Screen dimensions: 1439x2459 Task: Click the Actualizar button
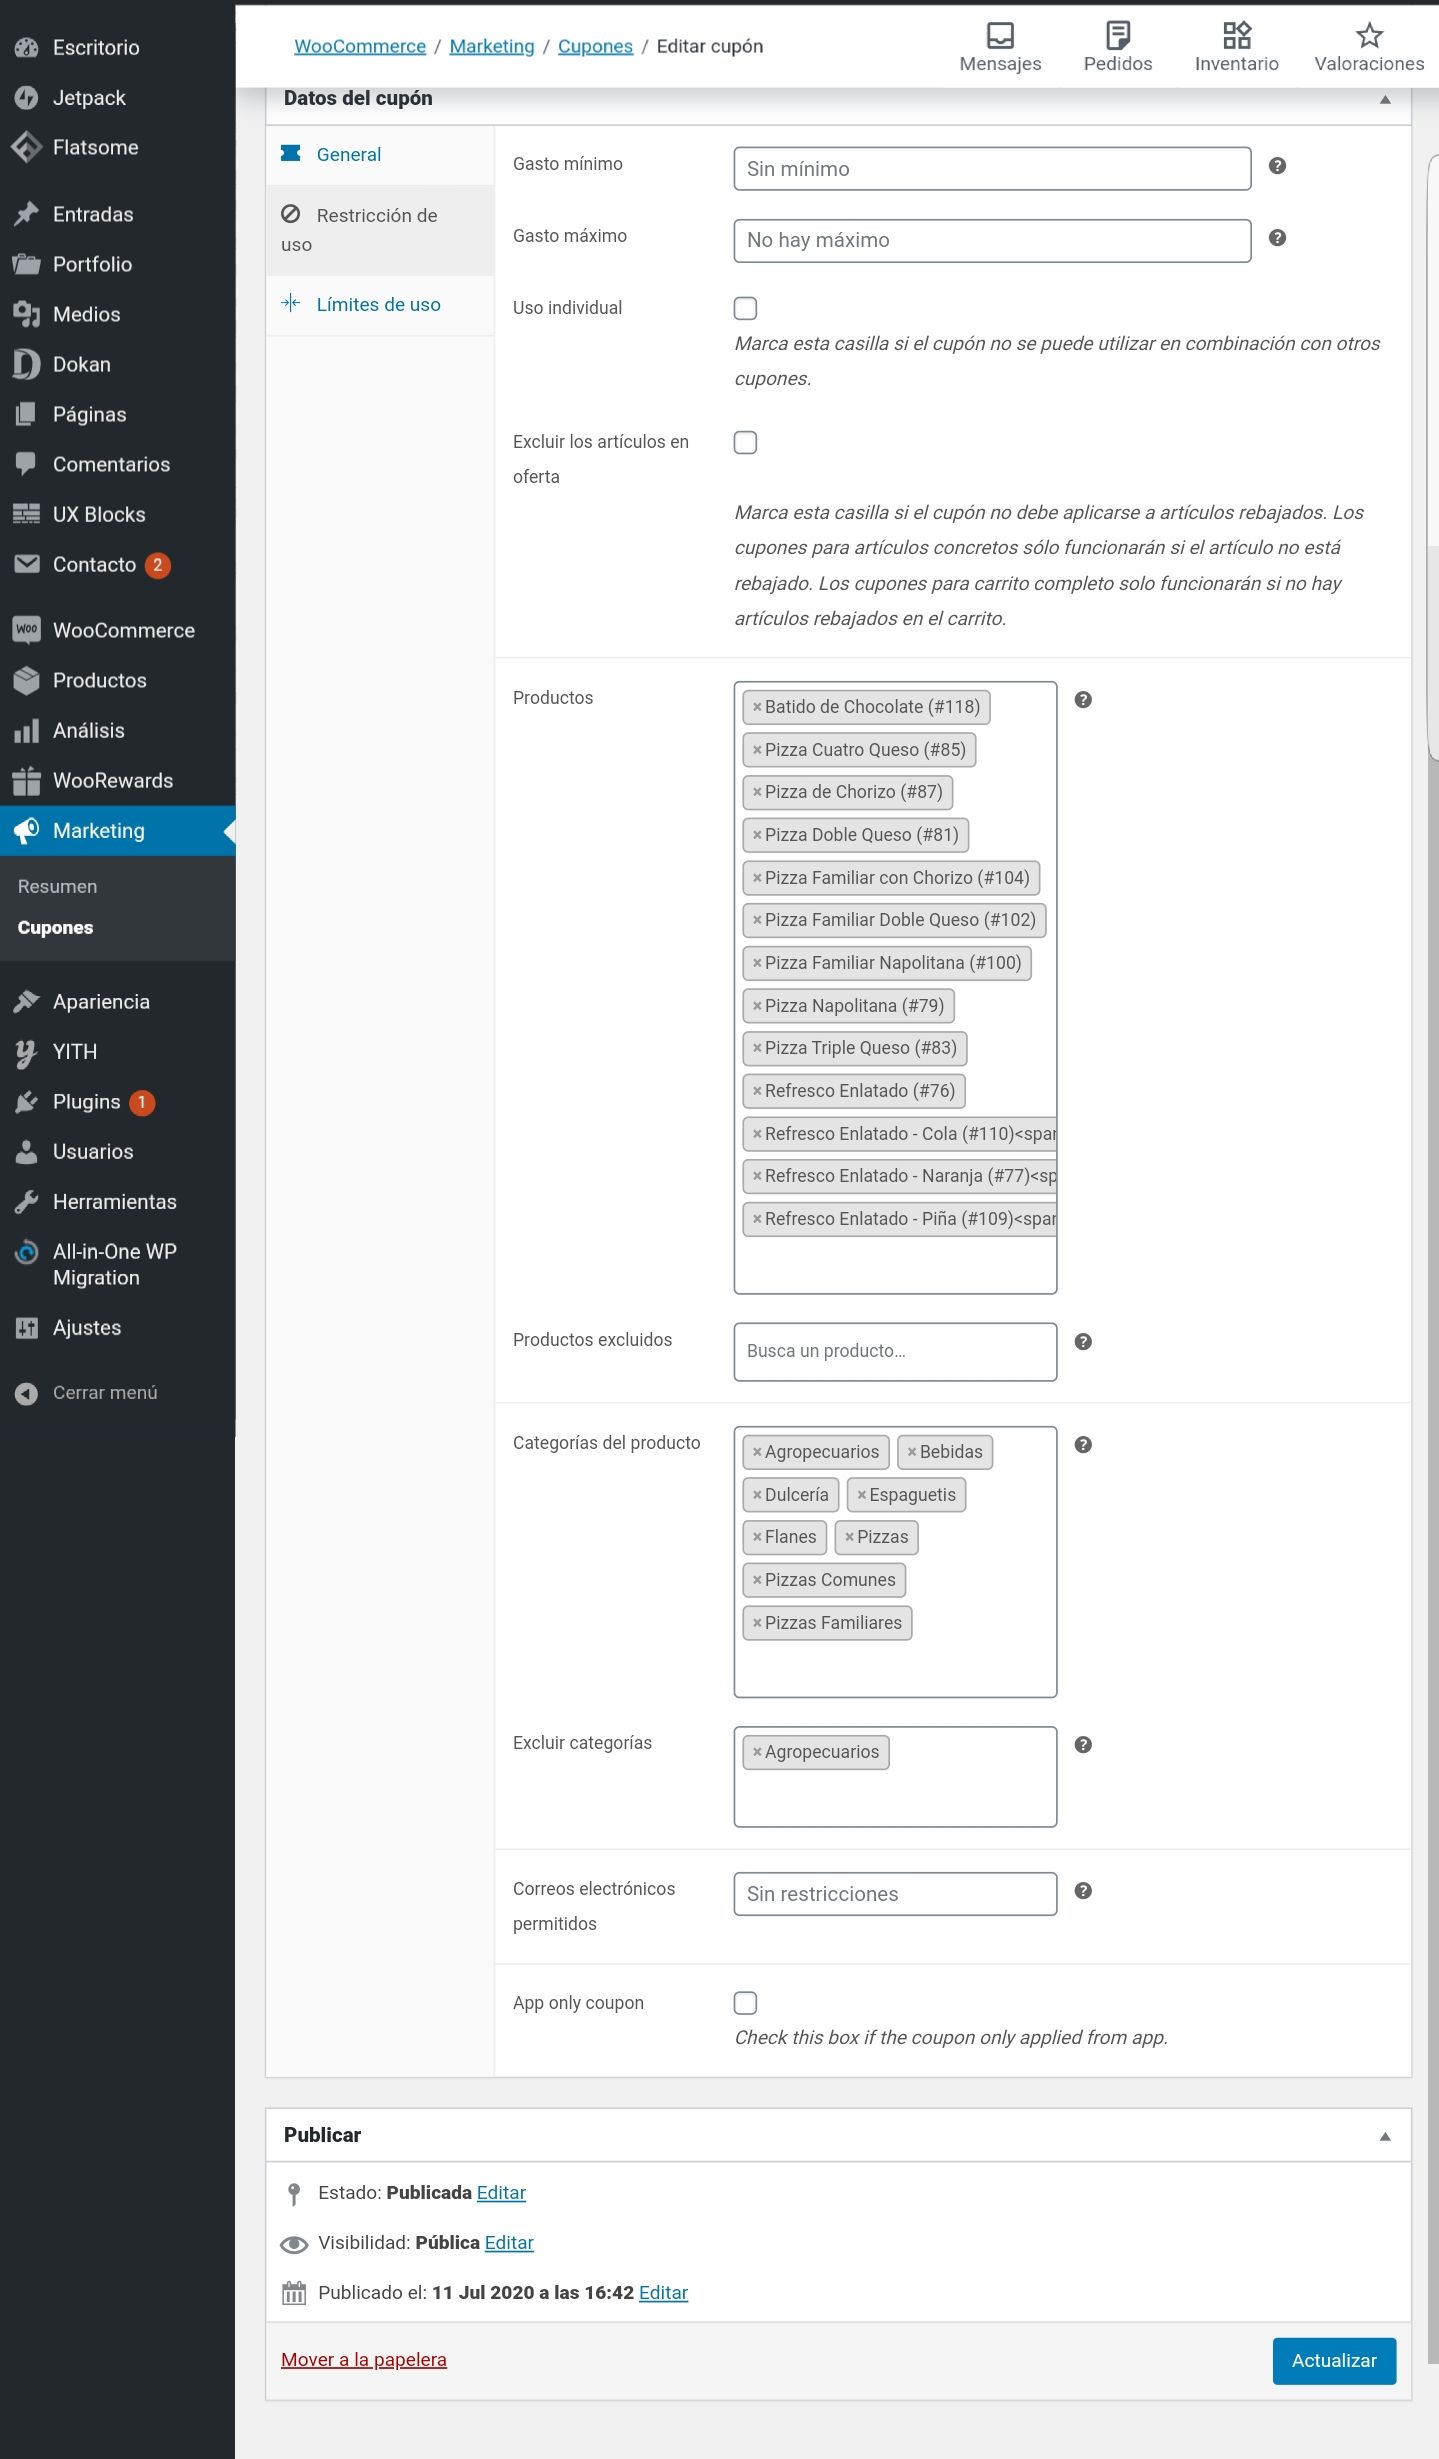[x=1334, y=2361]
